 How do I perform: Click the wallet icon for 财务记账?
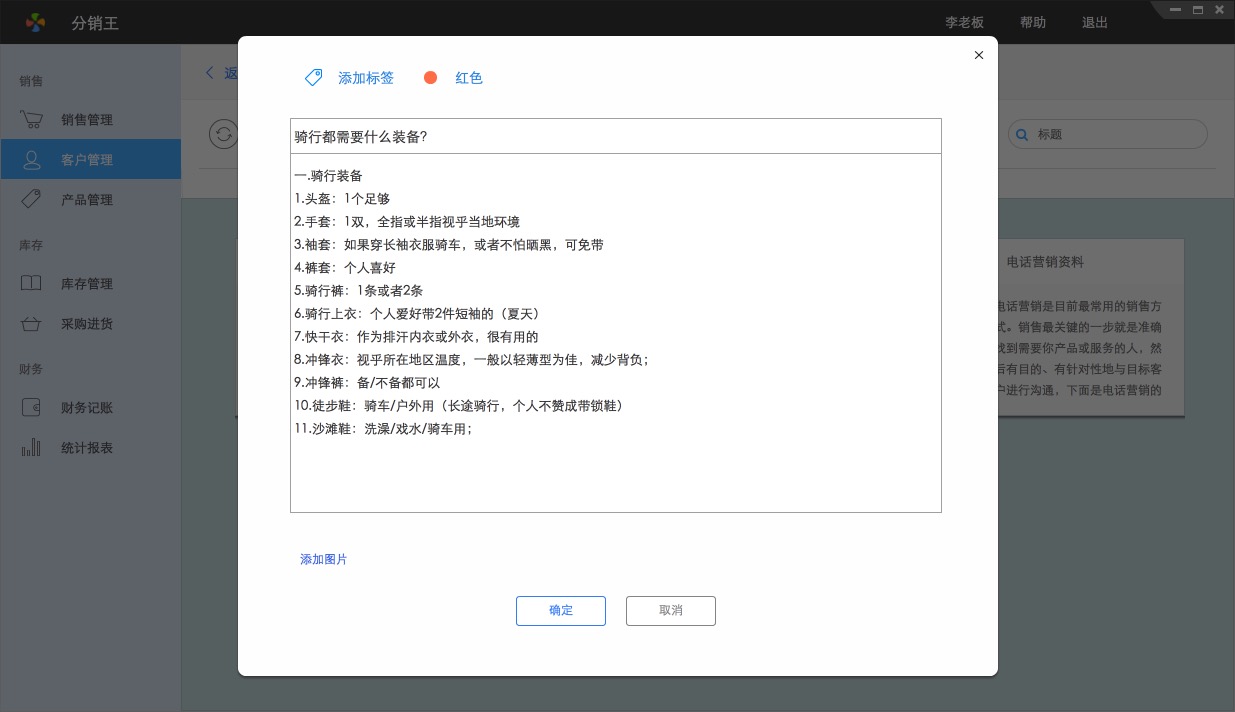(31, 408)
